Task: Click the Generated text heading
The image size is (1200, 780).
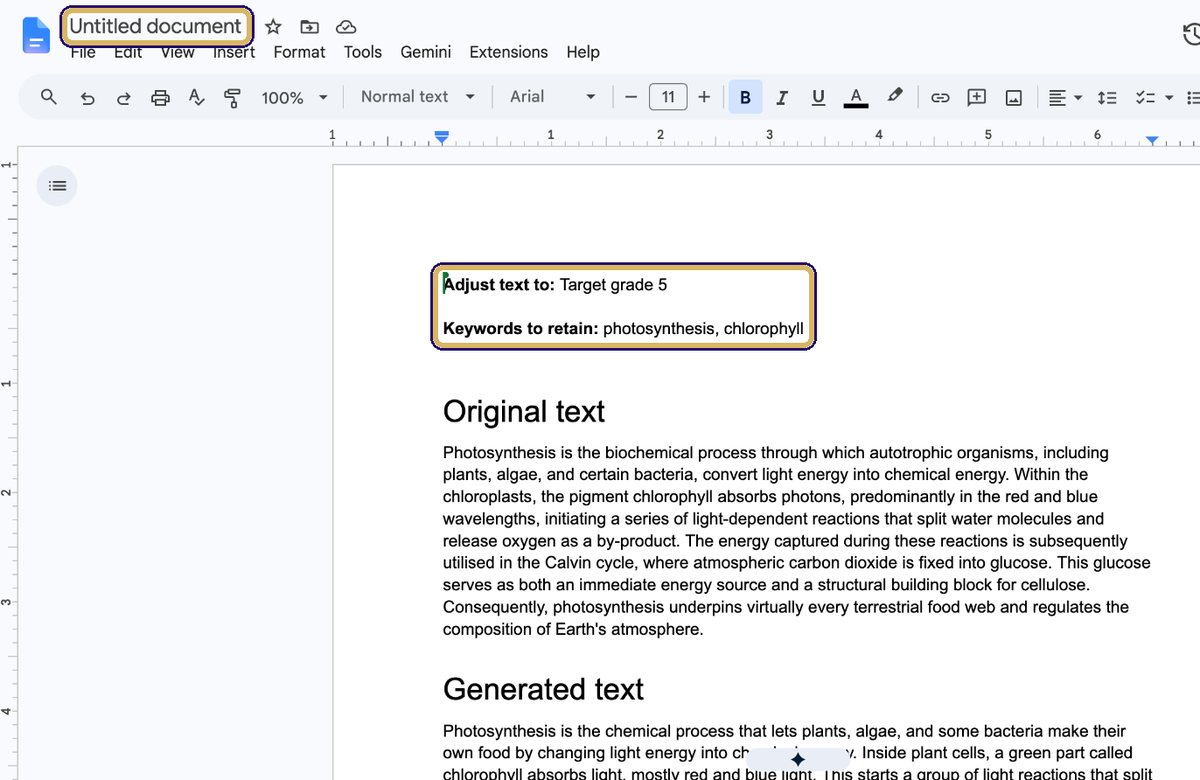Action: pyautogui.click(x=543, y=689)
